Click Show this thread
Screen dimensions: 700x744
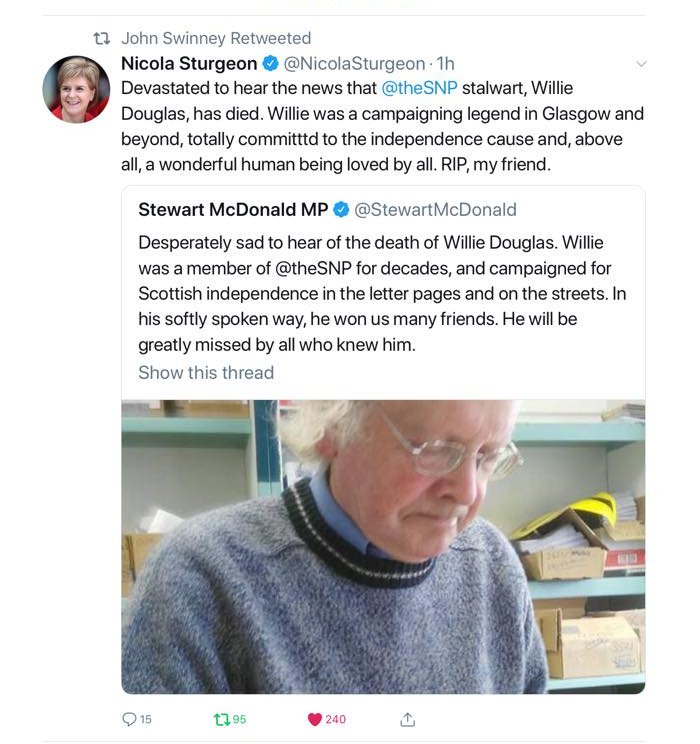(206, 372)
